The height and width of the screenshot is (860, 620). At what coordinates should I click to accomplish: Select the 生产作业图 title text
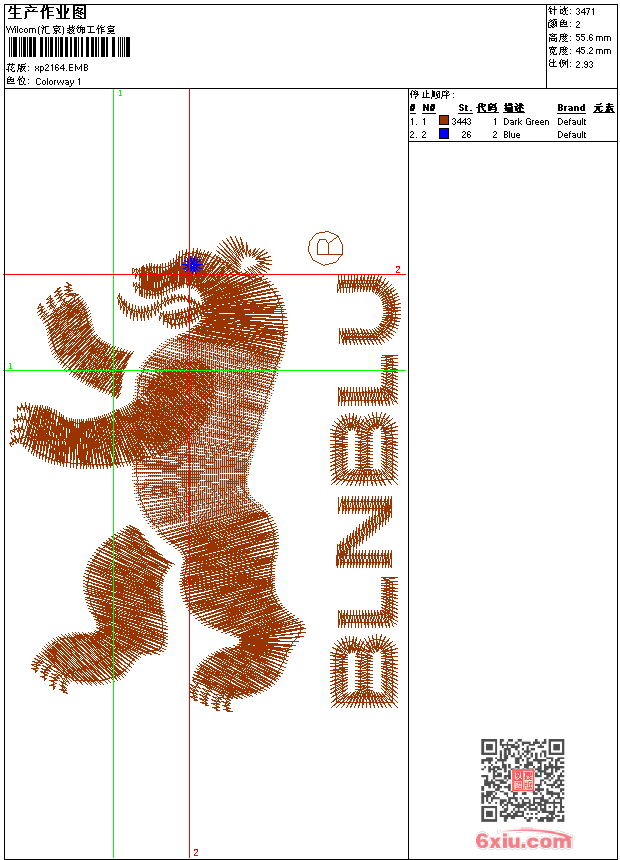[x=47, y=13]
